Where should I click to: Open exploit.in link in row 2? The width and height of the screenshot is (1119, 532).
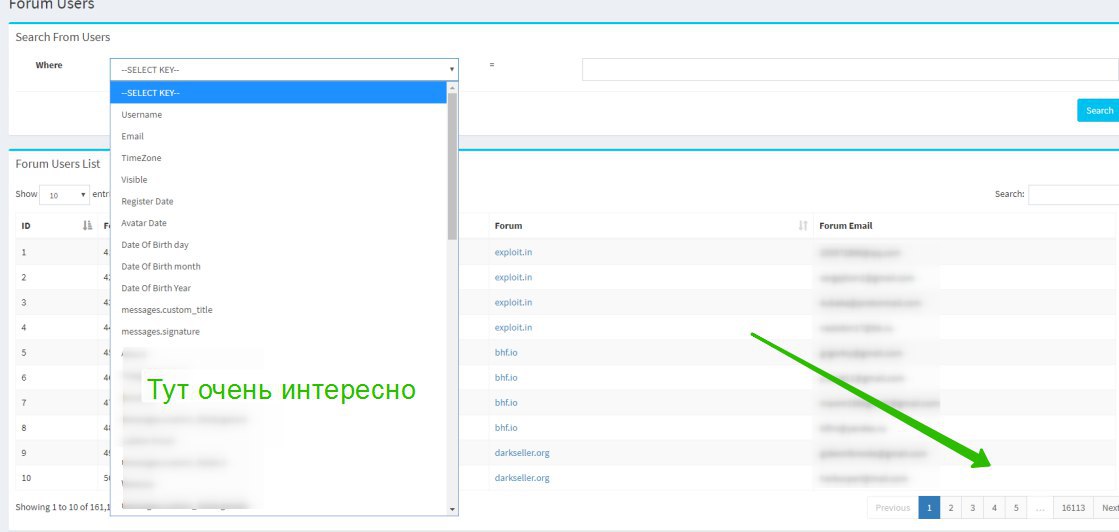click(x=513, y=277)
